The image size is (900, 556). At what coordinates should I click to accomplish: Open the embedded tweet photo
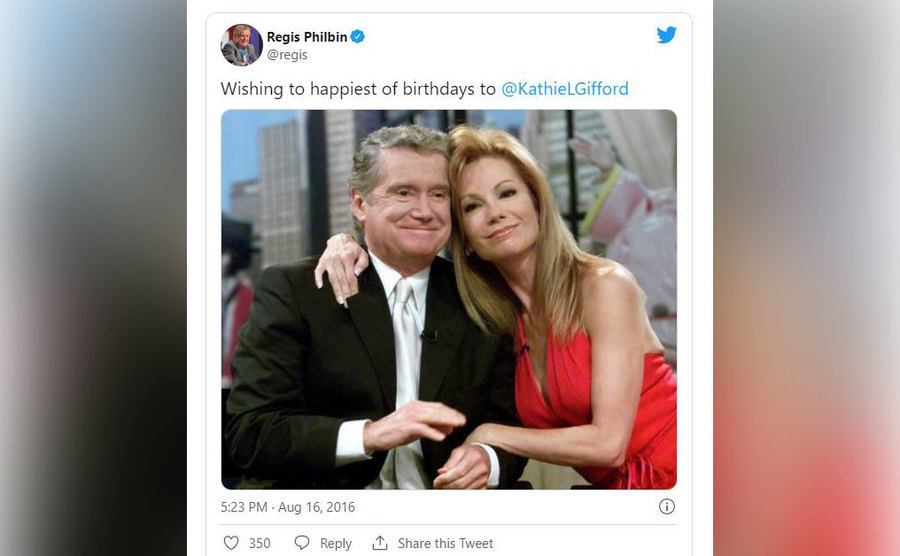tap(448, 299)
